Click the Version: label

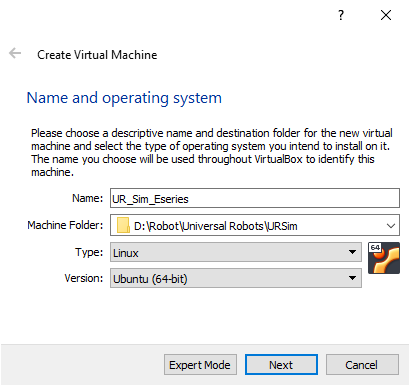pos(84,278)
